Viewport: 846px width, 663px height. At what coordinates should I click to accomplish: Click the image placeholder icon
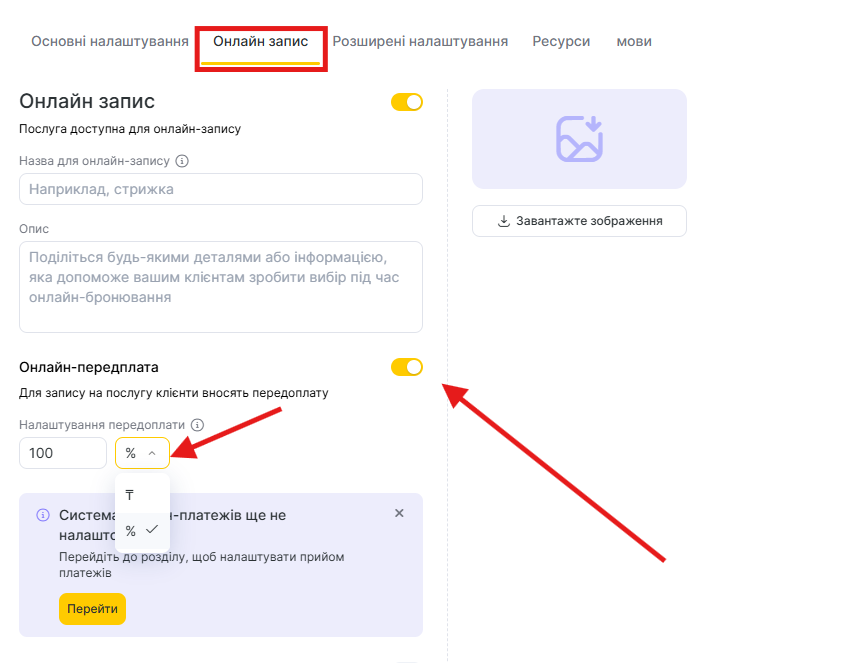tap(579, 139)
